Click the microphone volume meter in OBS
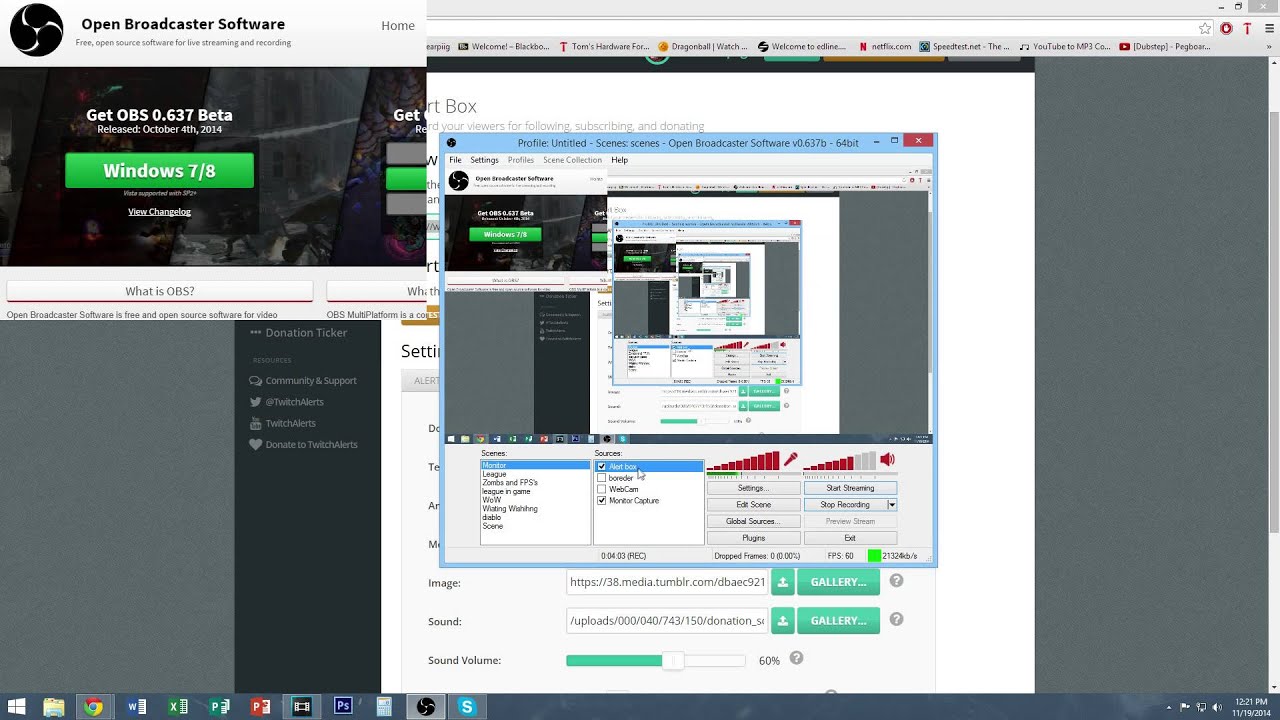The image size is (1280, 720). point(743,461)
